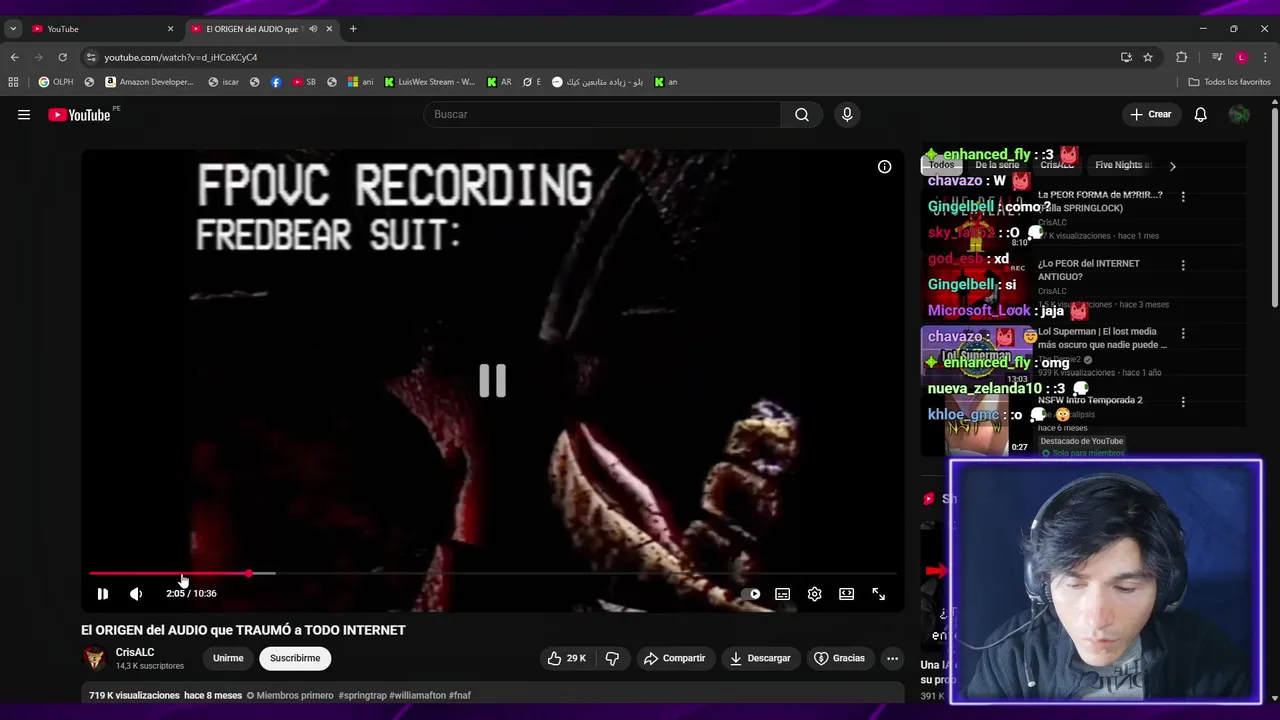This screenshot has height=720, width=1280.
Task: Close the El ORIGEN del AUDIO tab
Action: point(329,29)
